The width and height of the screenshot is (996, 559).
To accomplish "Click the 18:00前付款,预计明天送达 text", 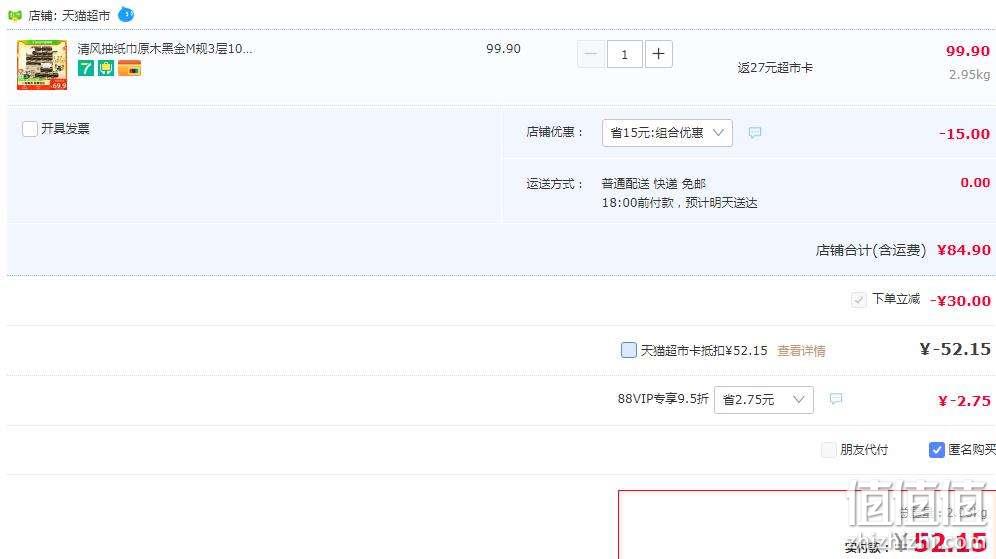I will click(680, 203).
